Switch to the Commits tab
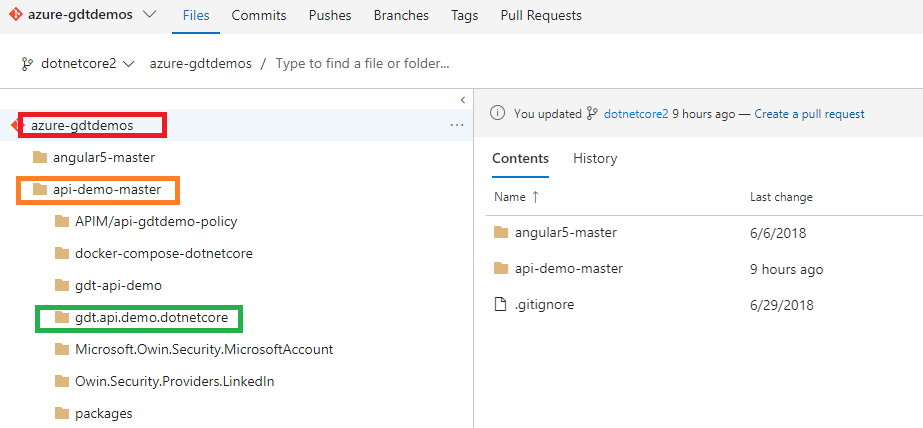Image resolution: width=923 pixels, height=428 pixels. [259, 15]
